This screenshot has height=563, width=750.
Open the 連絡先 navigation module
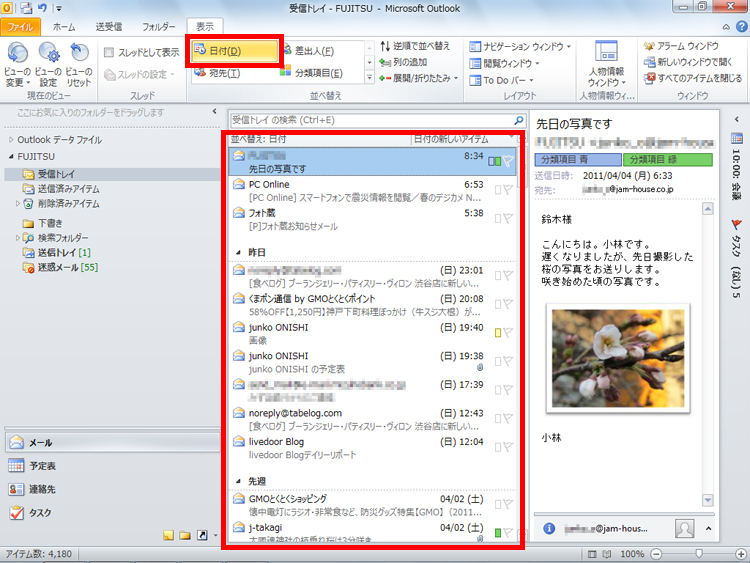pyautogui.click(x=113, y=489)
